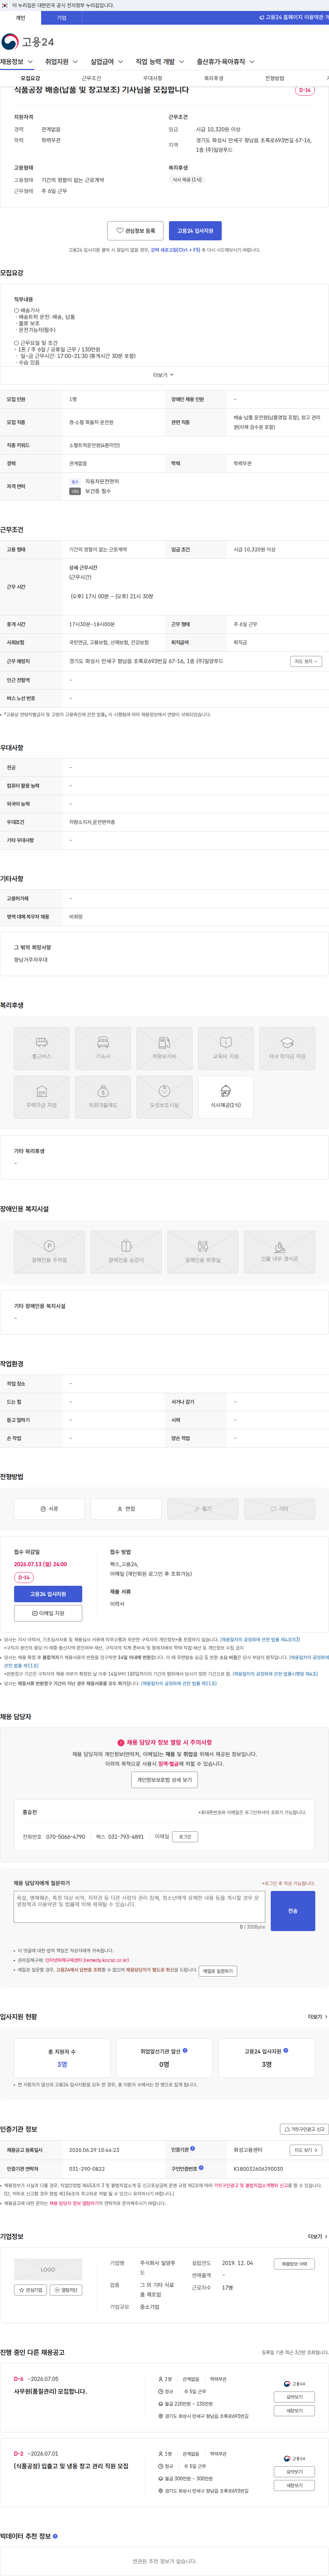Viewport: 329px width, 2576px height.
Task: Apply via 이메일 지원 button
Action: 48,1613
